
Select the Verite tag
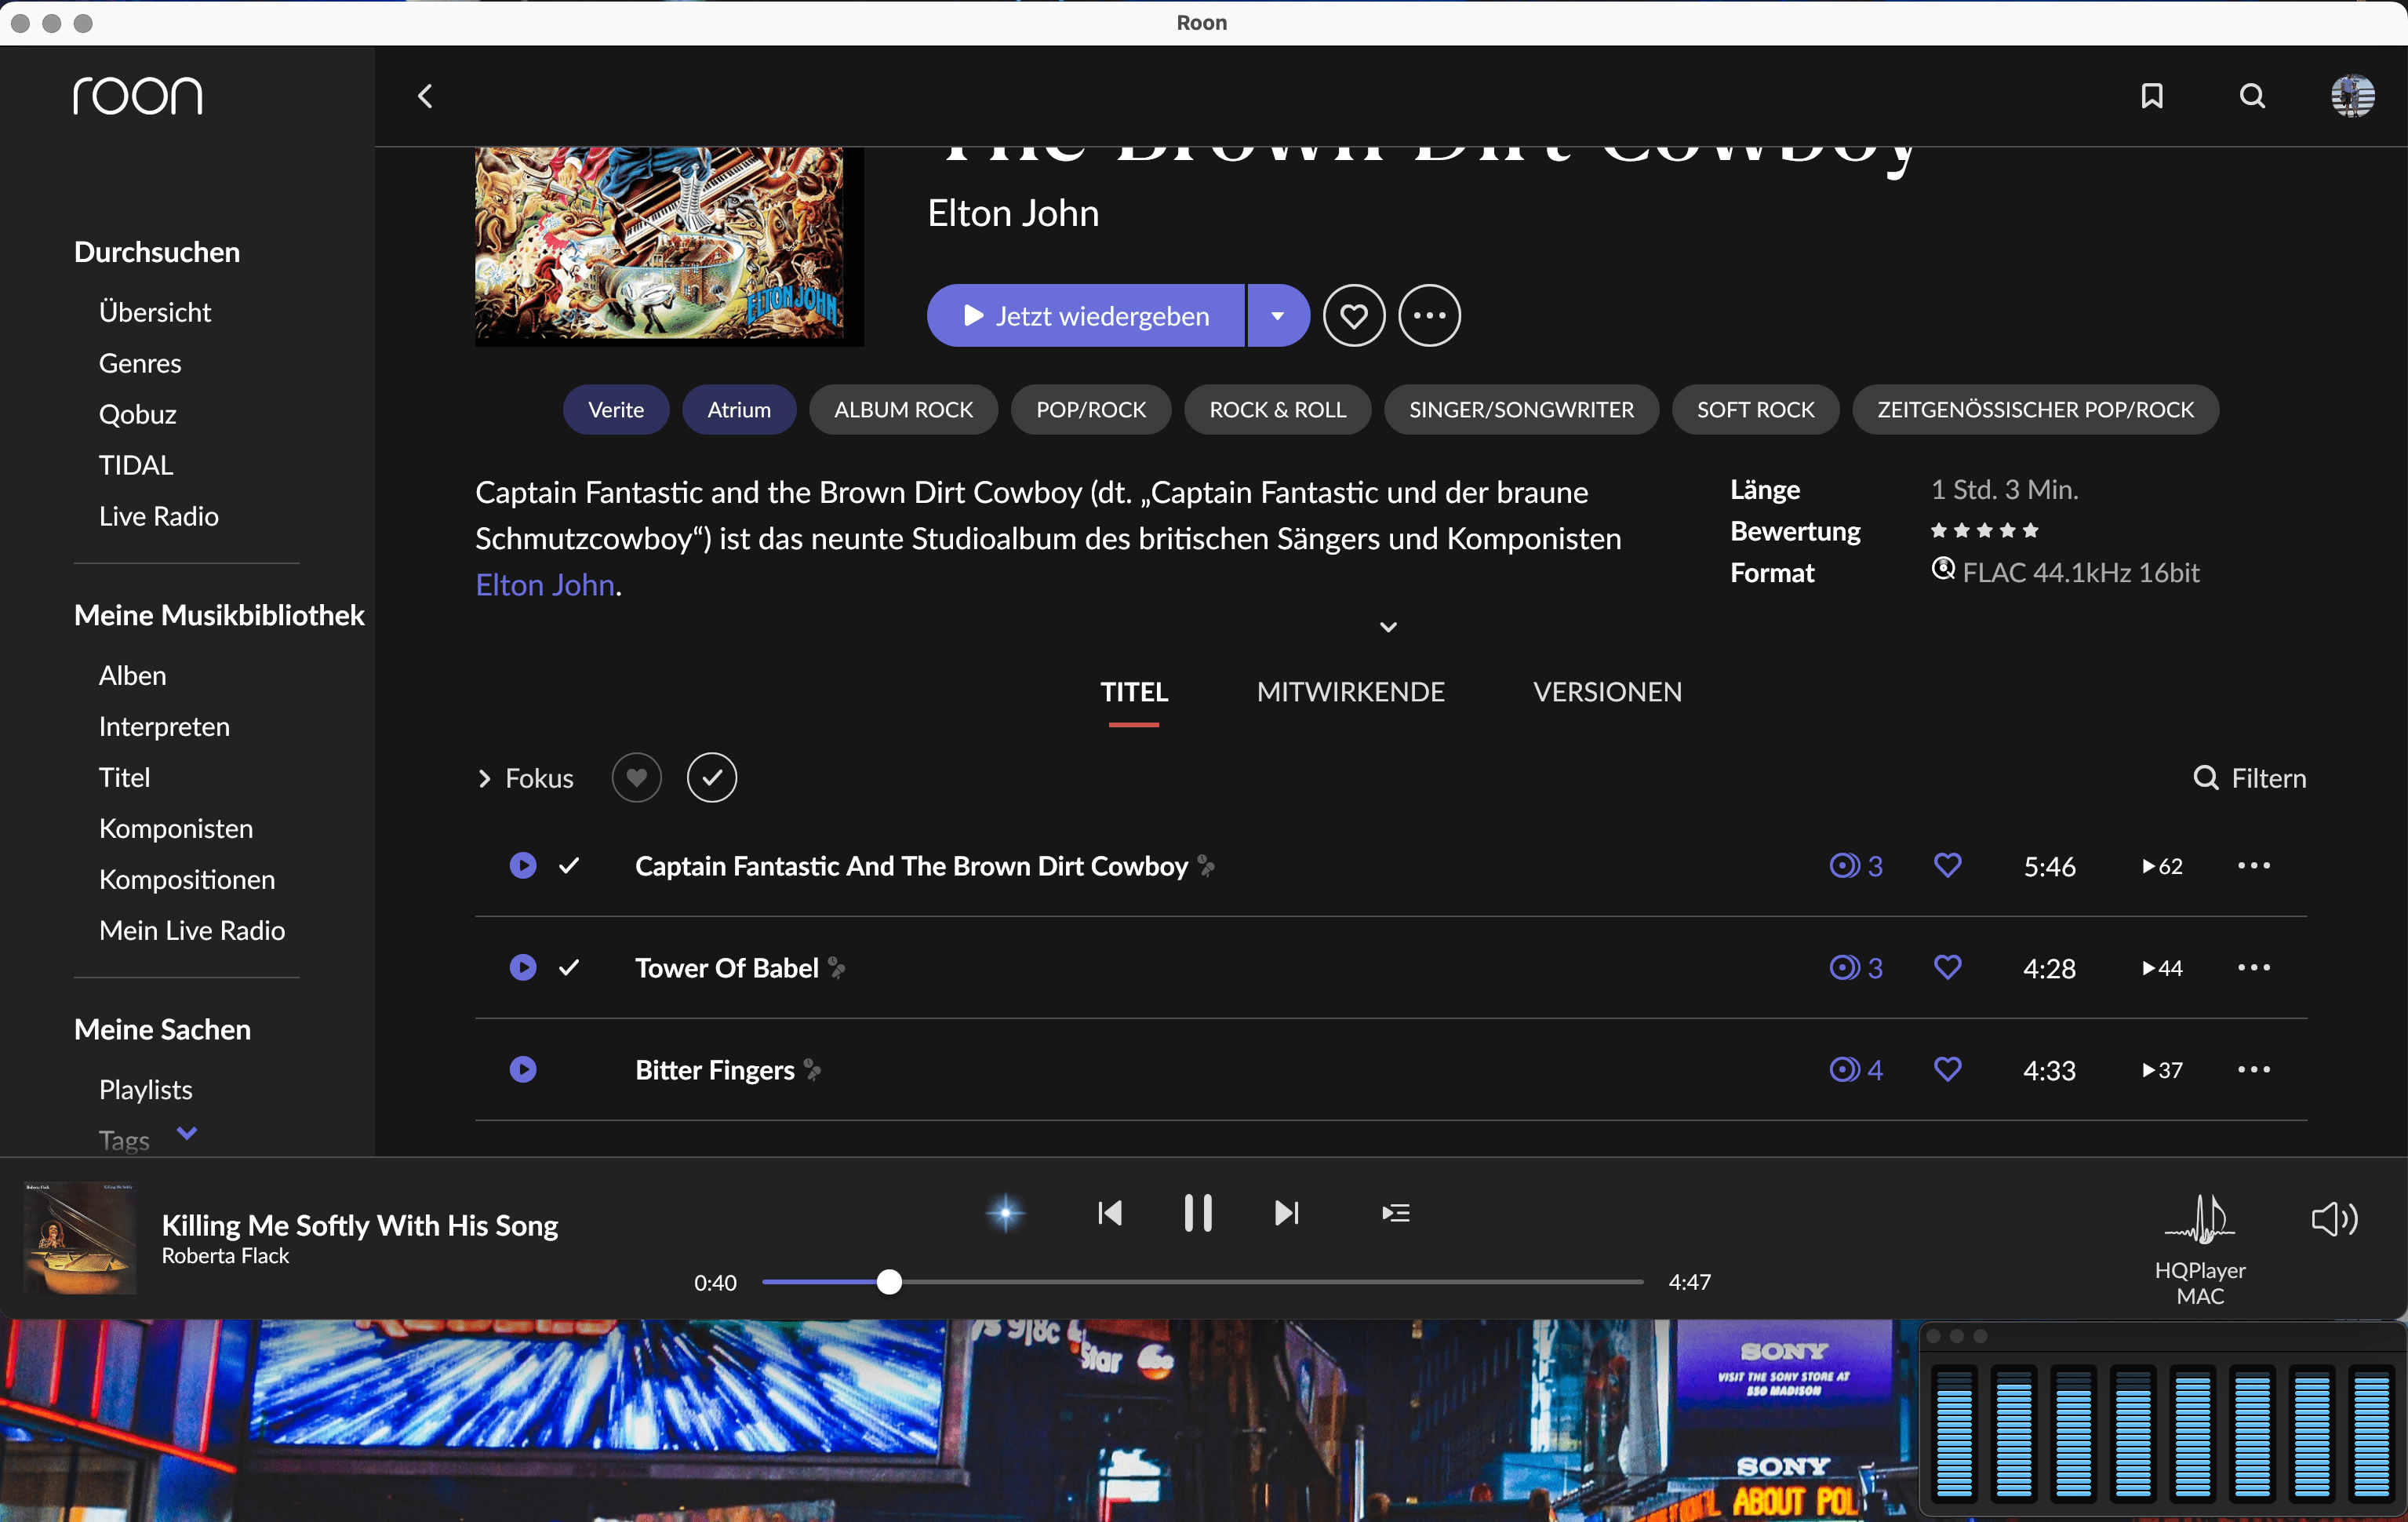point(616,410)
